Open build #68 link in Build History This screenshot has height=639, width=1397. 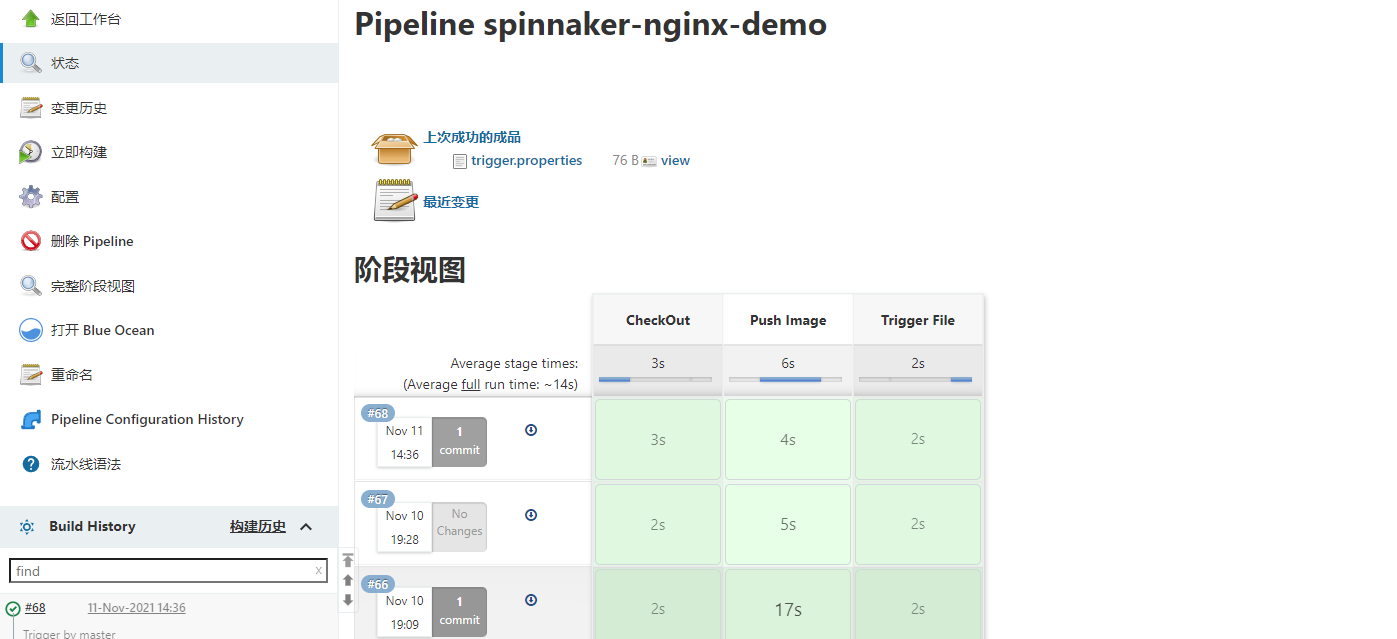click(x=35, y=608)
